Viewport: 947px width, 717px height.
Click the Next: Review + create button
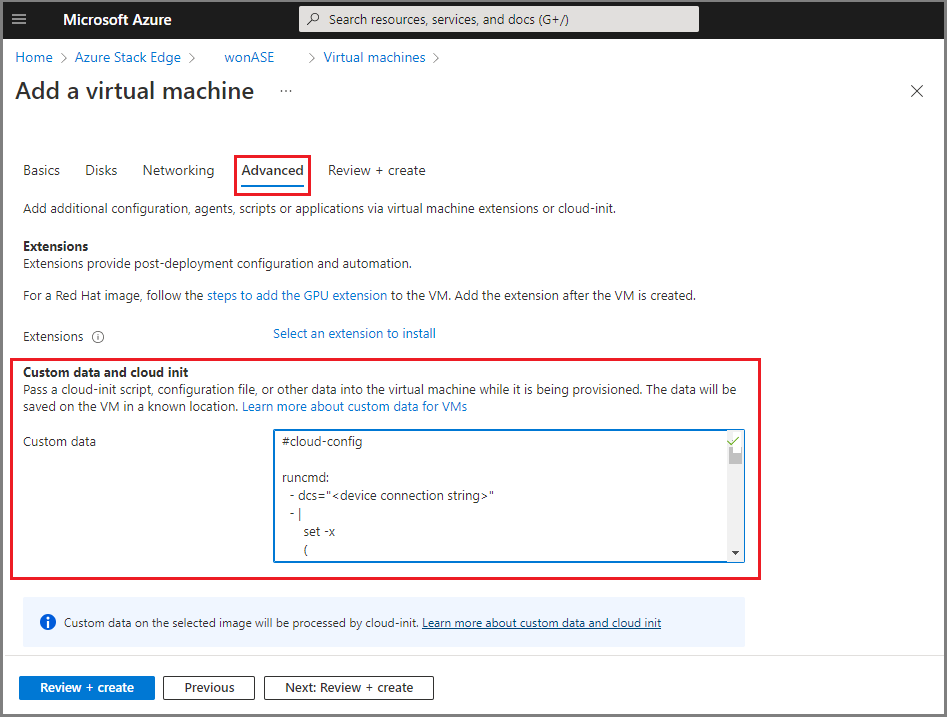(x=348, y=687)
